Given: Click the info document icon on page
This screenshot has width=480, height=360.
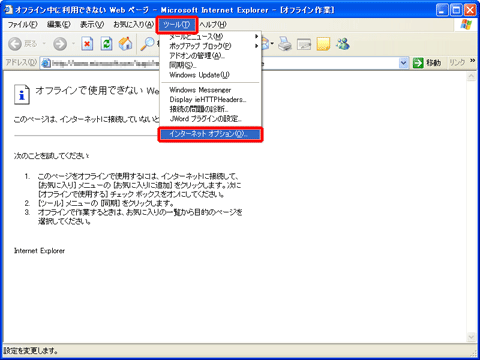Looking at the screenshot, I should point(22,95).
